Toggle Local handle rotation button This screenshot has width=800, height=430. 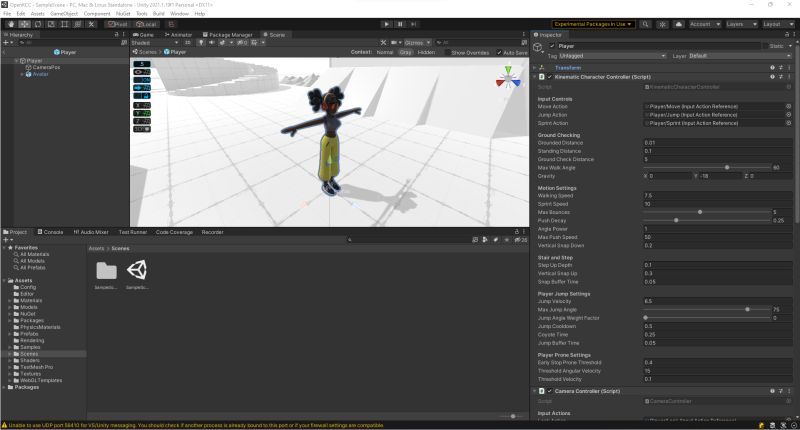(x=146, y=24)
